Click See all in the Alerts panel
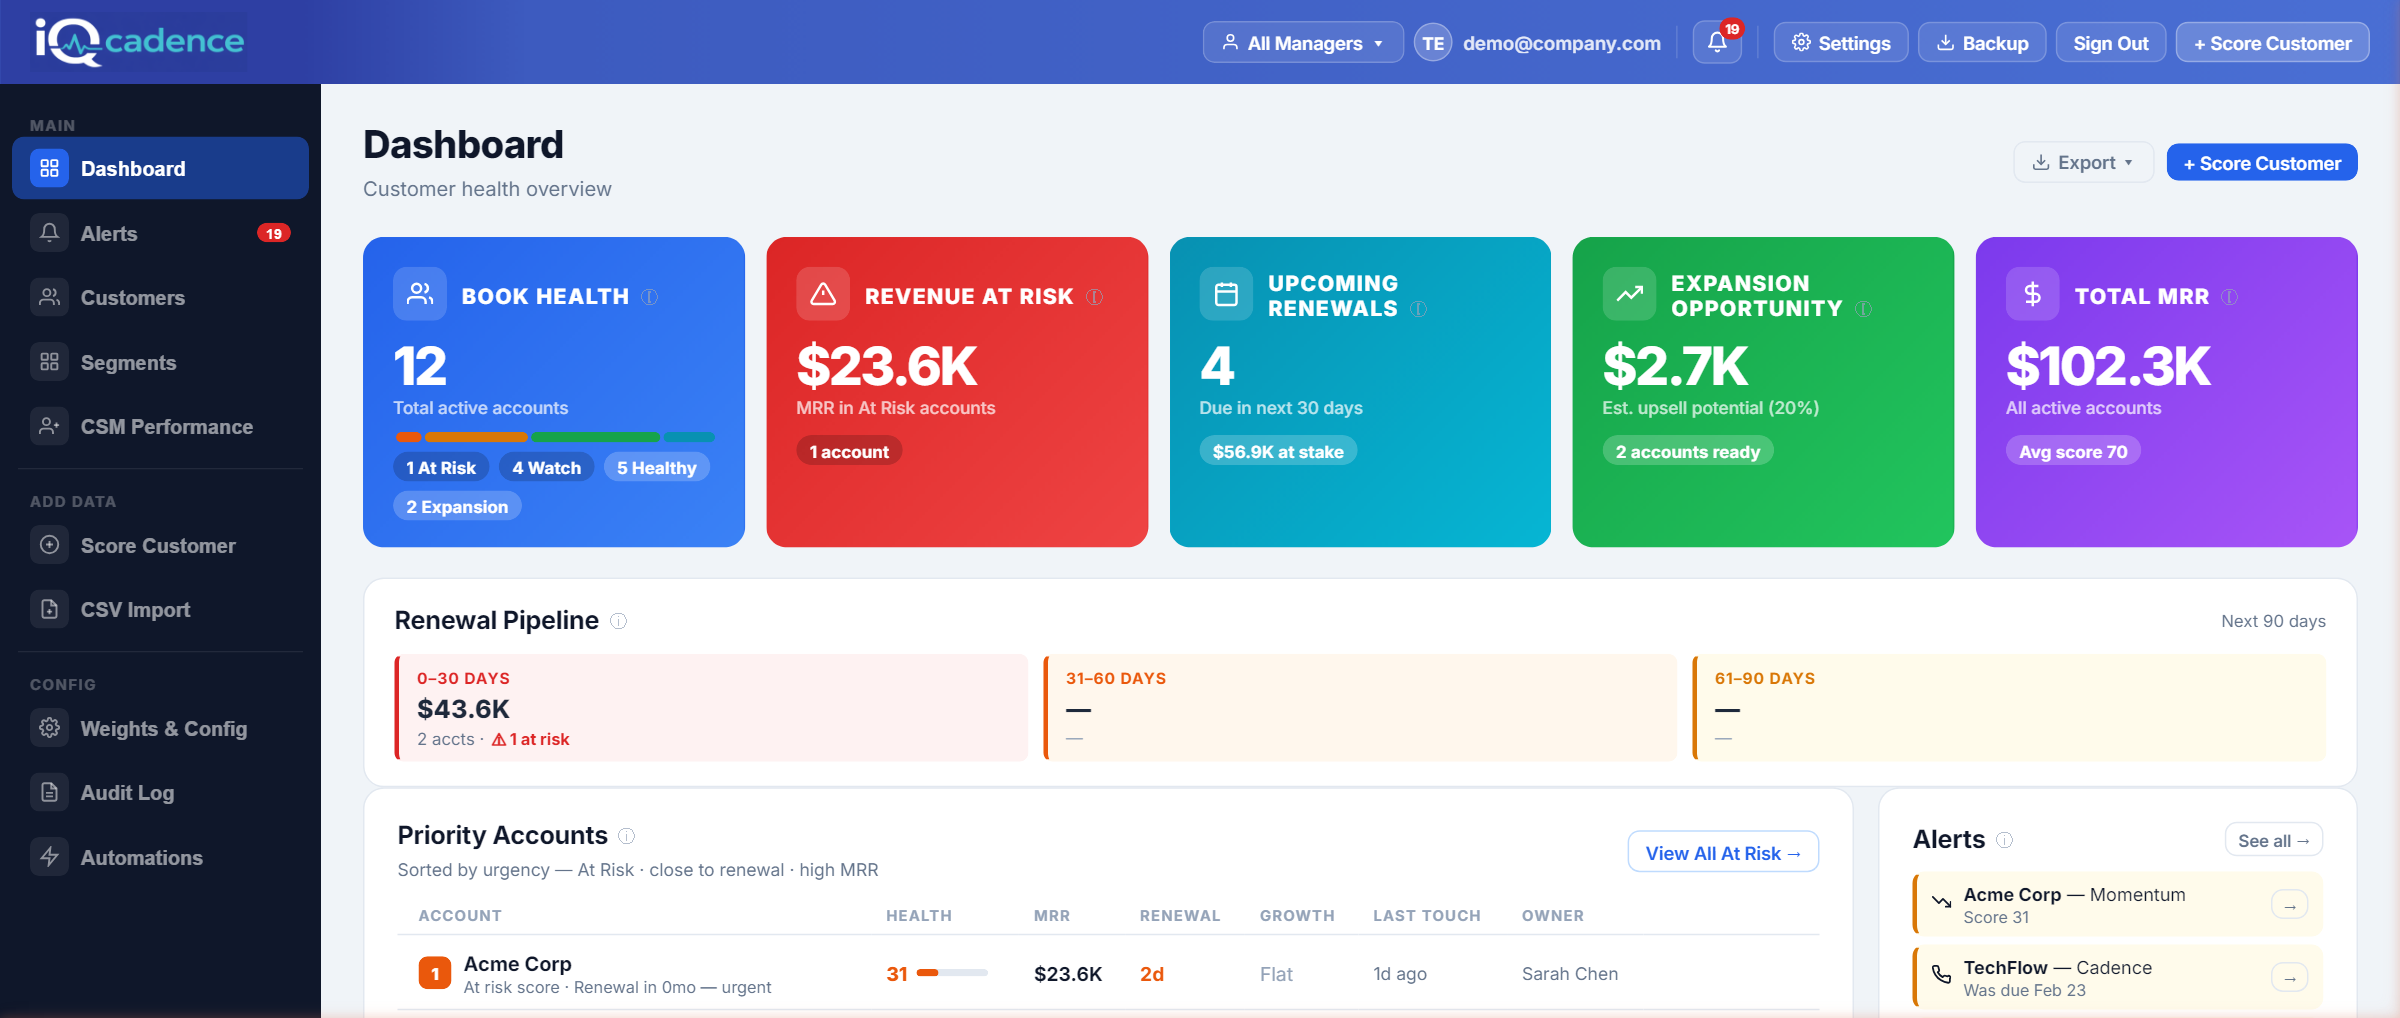Image resolution: width=2400 pixels, height=1018 pixels. (2274, 839)
